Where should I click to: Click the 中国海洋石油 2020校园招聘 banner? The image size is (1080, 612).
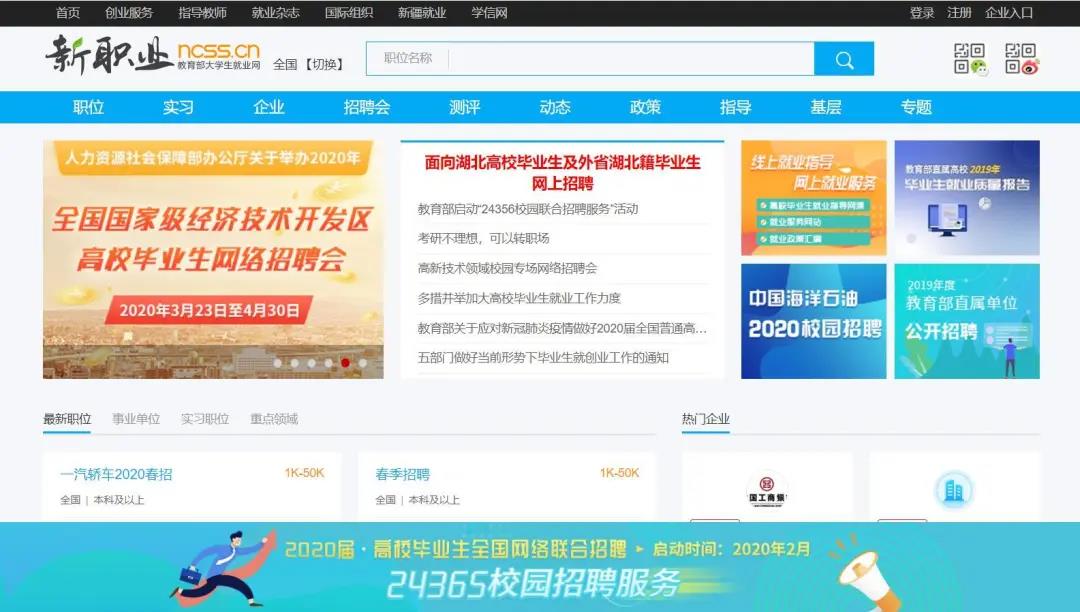click(813, 321)
